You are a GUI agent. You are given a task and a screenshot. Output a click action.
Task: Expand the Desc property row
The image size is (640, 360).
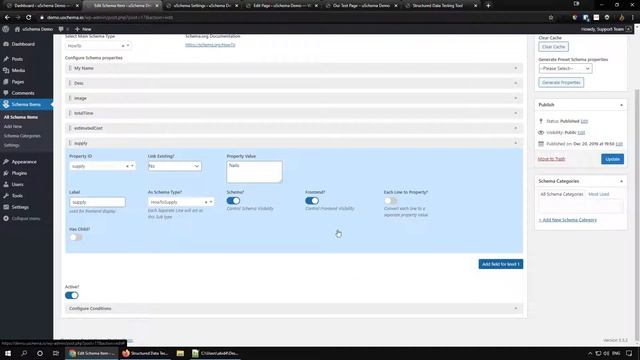click(294, 83)
